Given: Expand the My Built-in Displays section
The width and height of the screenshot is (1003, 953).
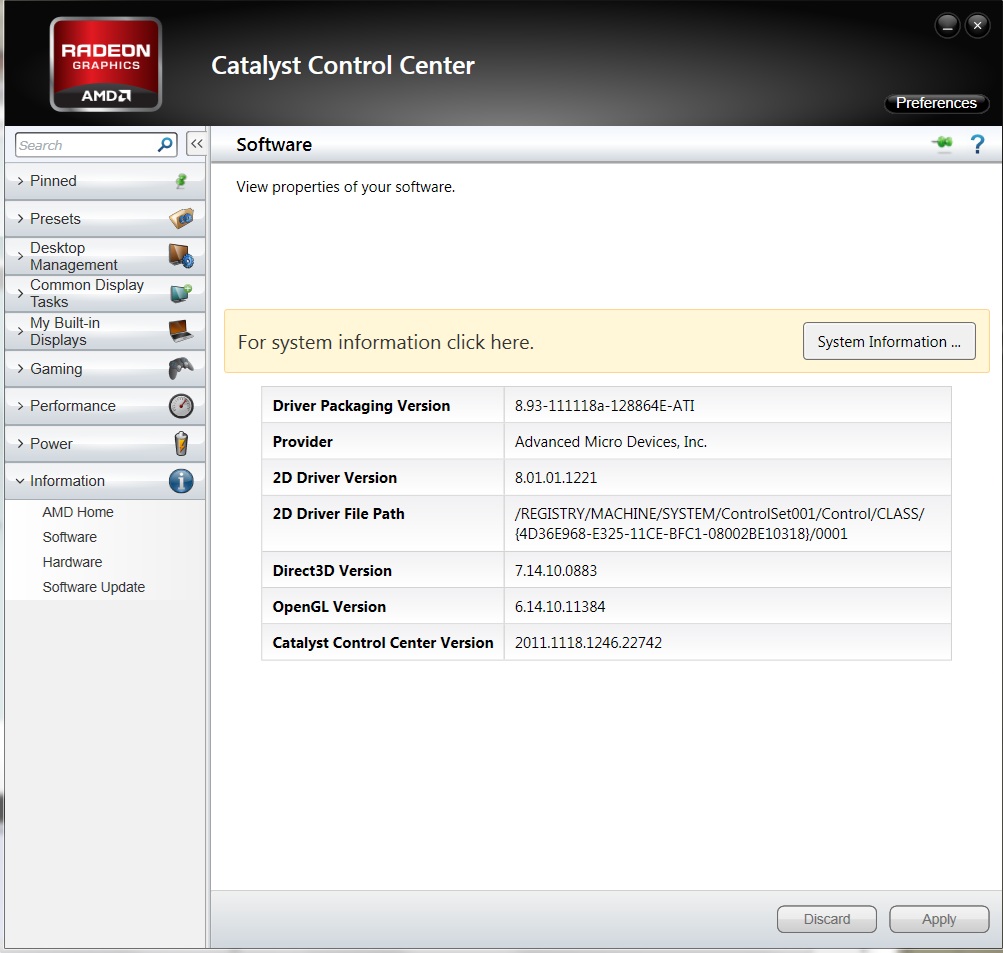Looking at the screenshot, I should pyautogui.click(x=105, y=331).
